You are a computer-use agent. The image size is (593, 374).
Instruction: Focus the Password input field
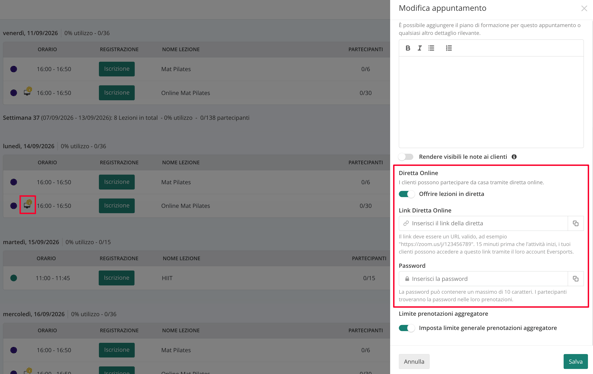tap(483, 279)
